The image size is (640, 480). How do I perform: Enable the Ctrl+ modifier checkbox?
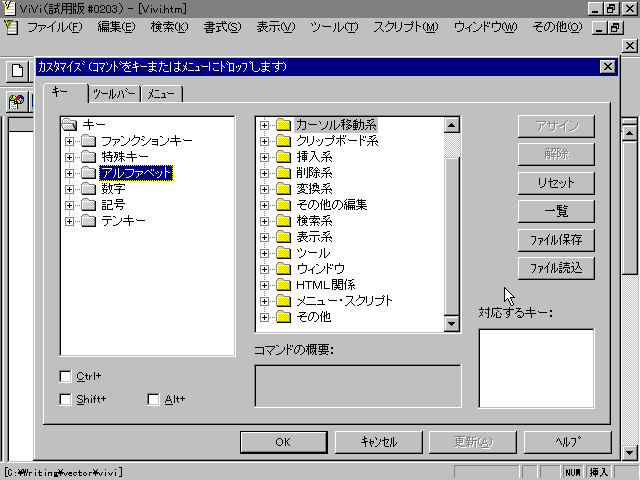tap(65, 376)
